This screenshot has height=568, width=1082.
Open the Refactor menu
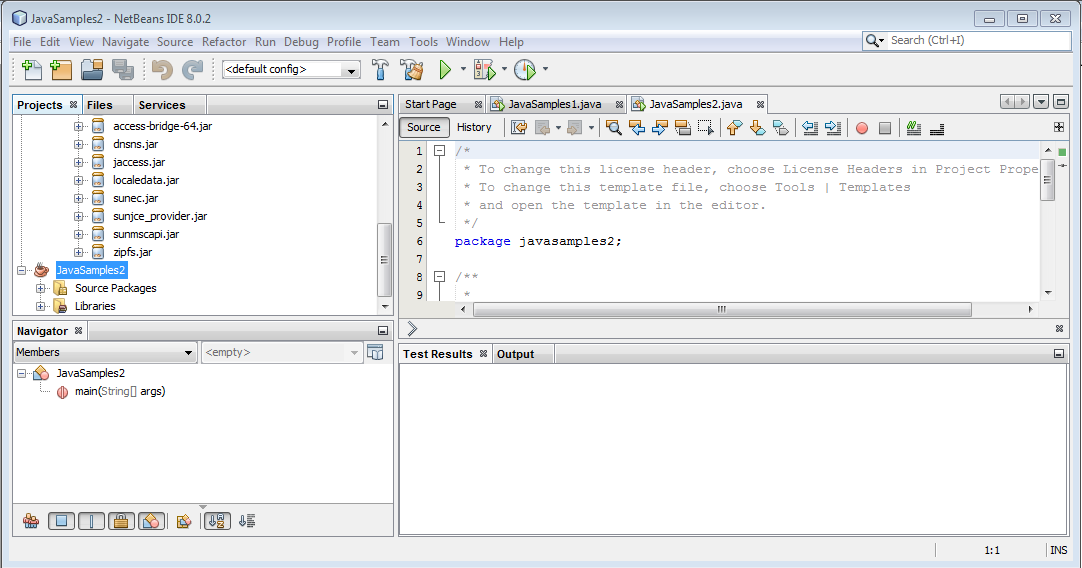tap(224, 42)
